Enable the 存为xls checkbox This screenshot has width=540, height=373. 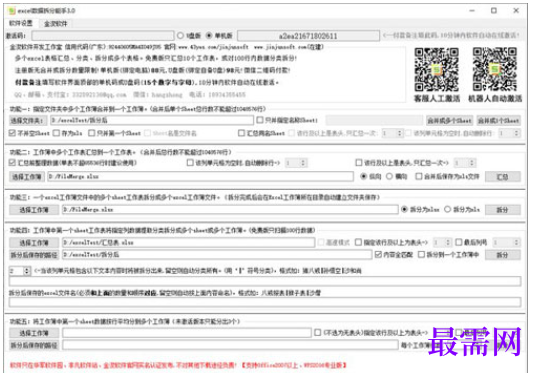click(56, 133)
